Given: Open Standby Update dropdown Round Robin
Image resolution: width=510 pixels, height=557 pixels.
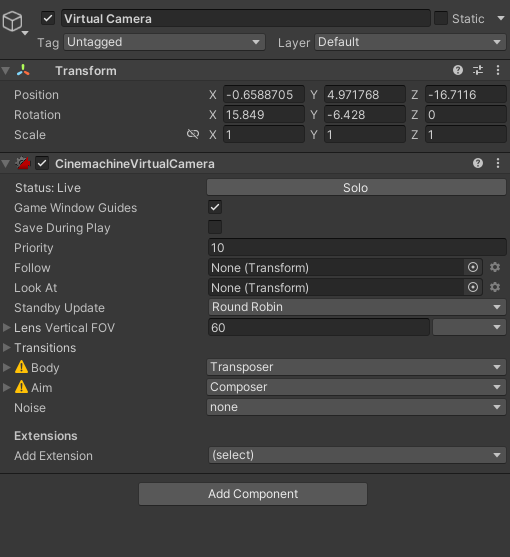Looking at the screenshot, I should click(x=357, y=307).
